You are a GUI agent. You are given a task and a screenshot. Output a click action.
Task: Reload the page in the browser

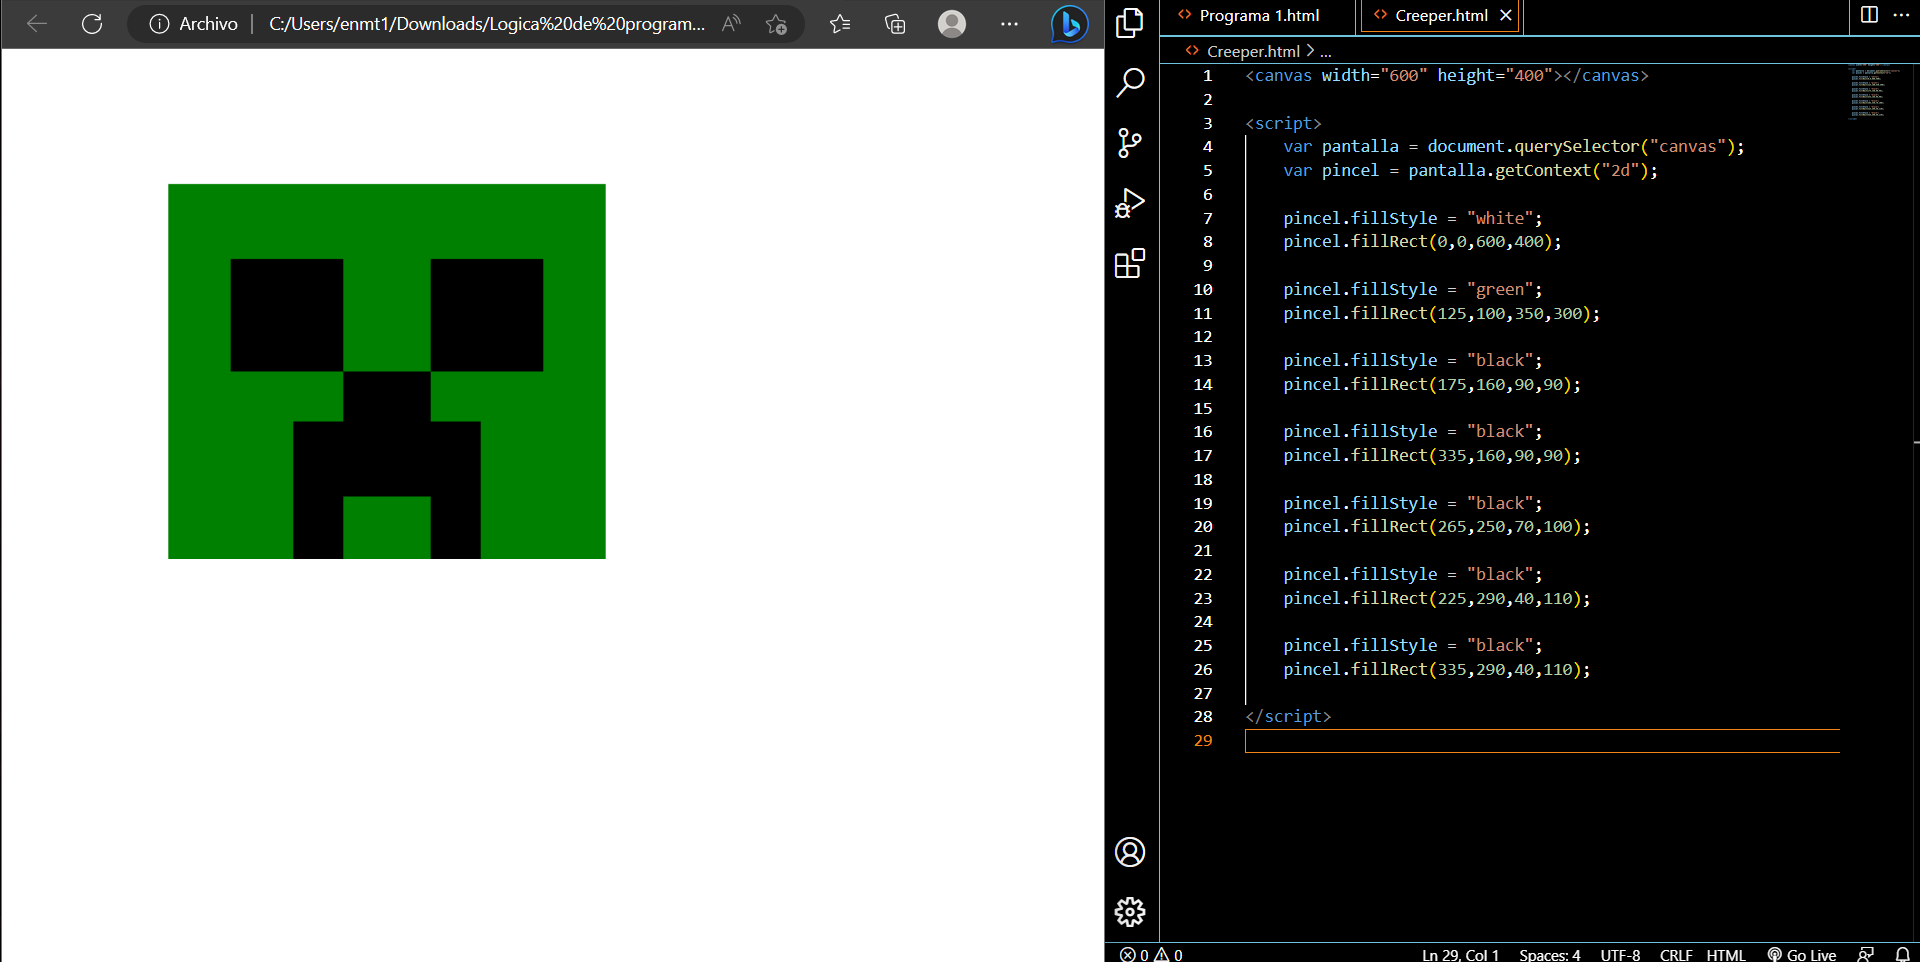92,24
